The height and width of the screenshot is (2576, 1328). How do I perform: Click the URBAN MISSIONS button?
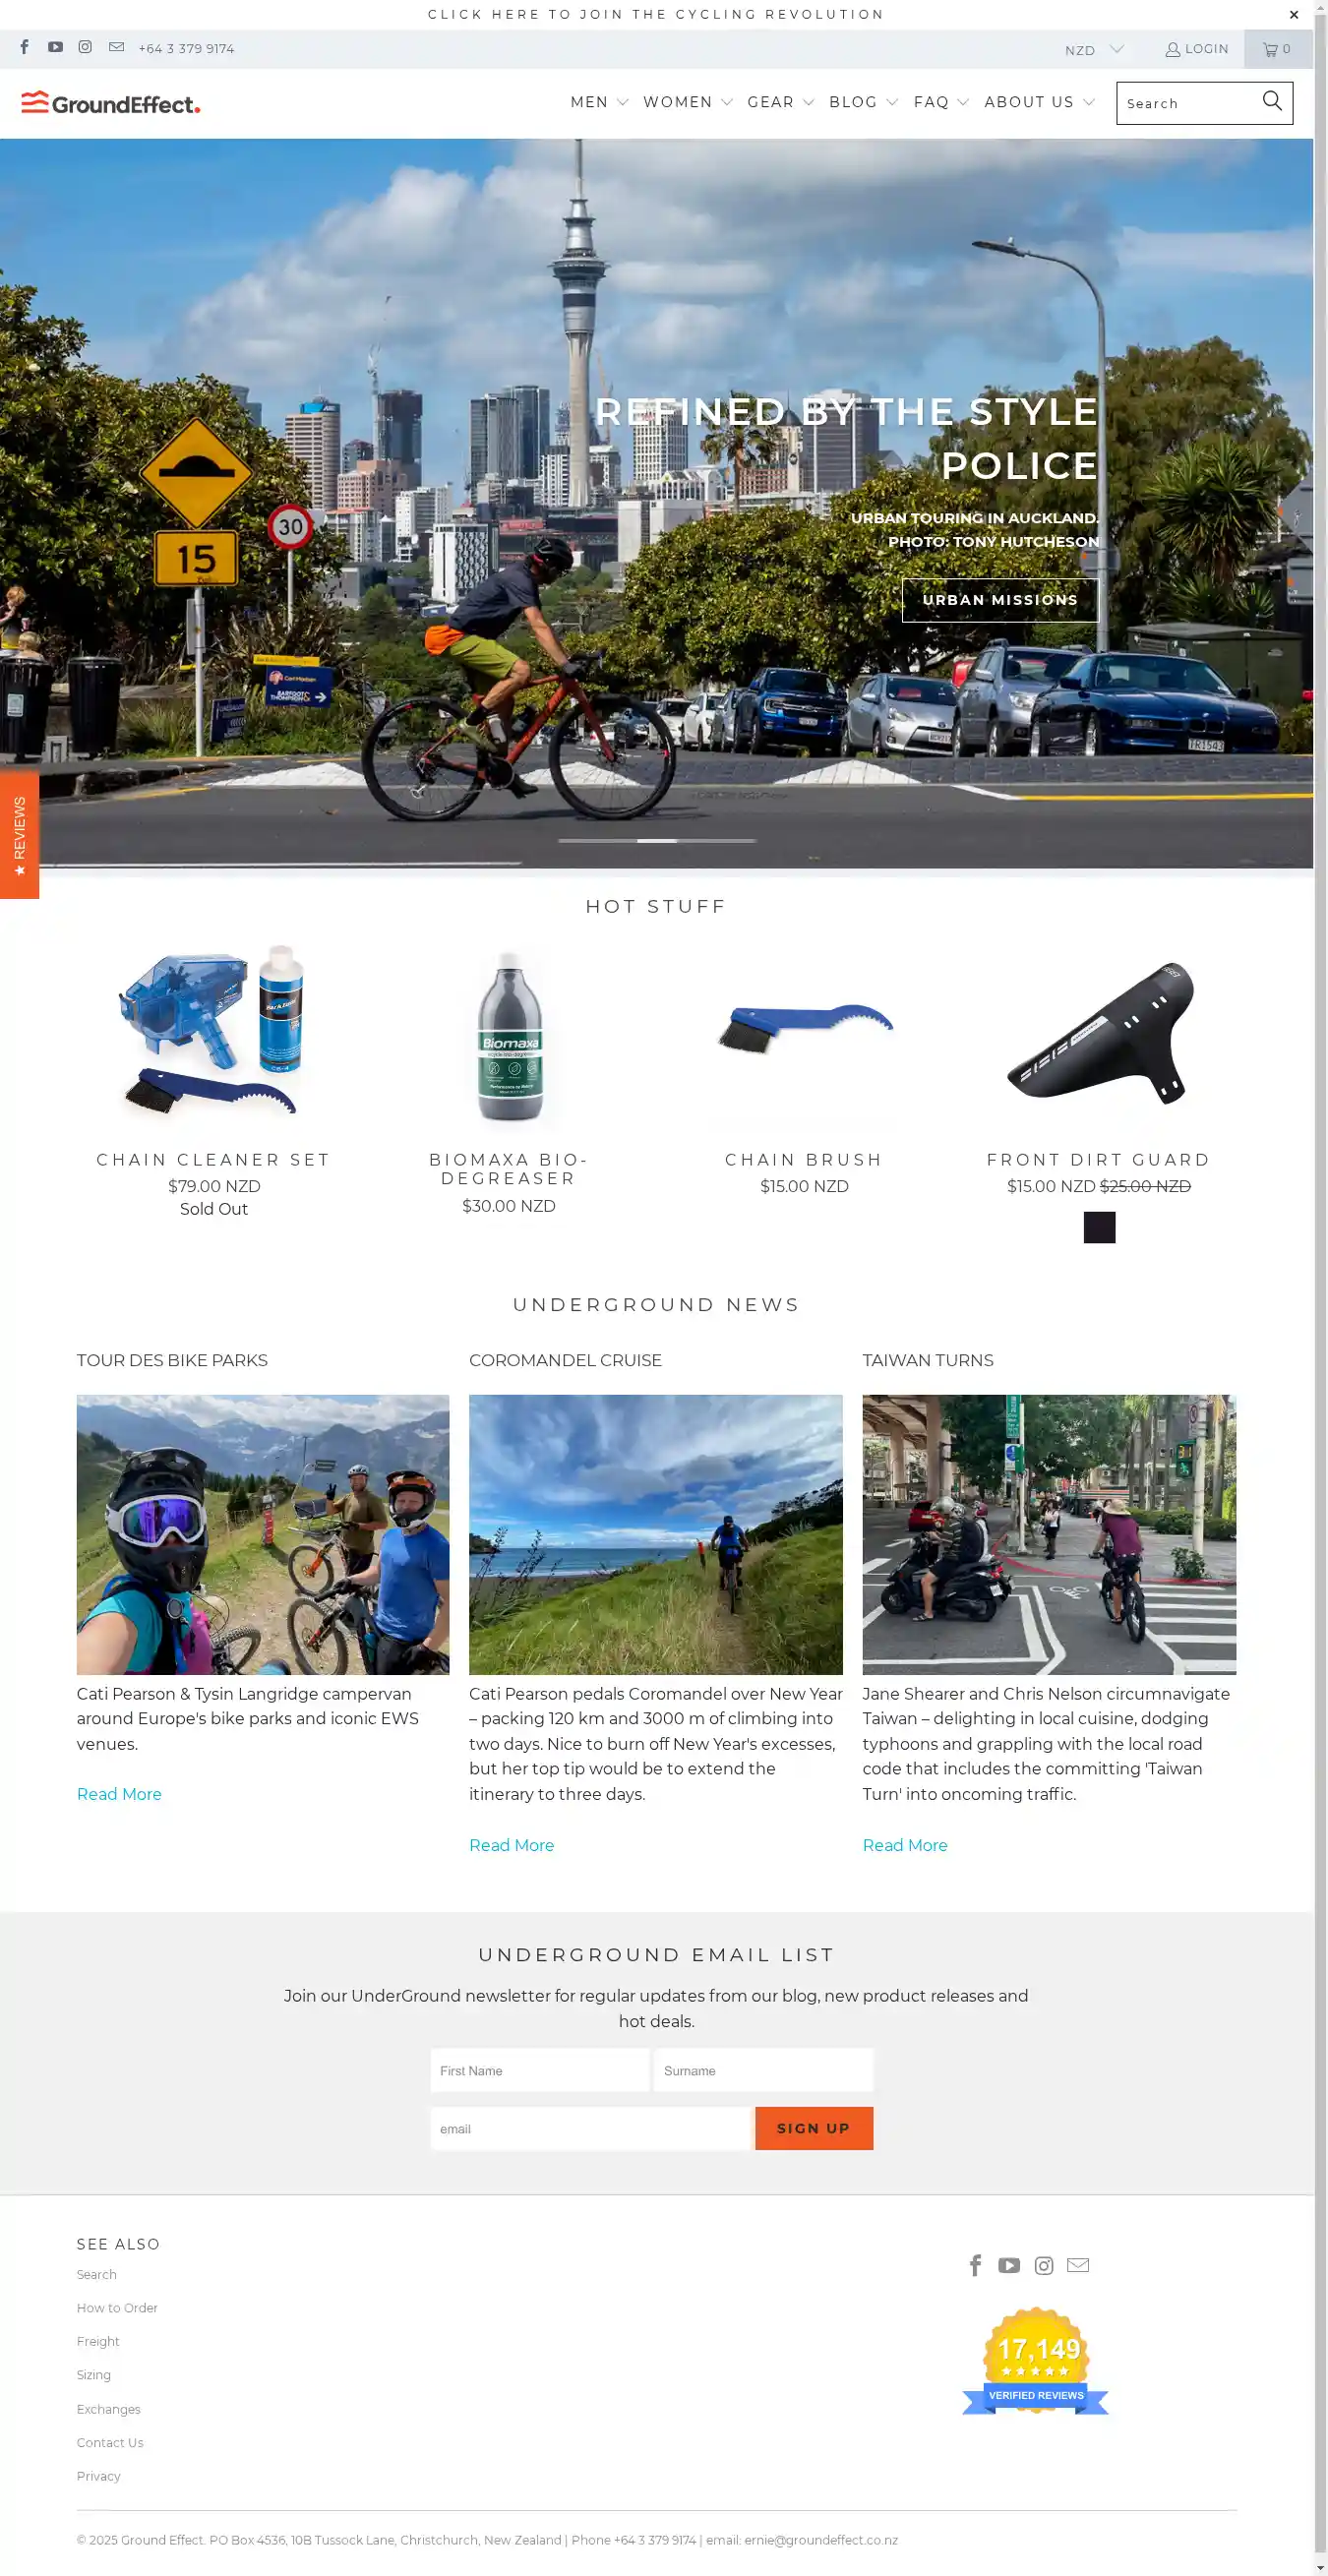[1000, 600]
